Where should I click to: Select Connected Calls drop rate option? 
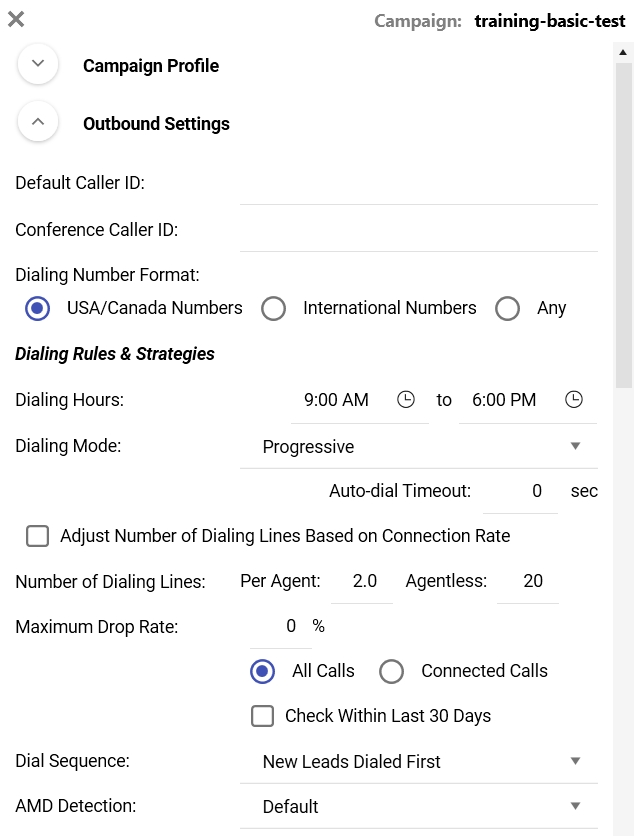tap(391, 671)
